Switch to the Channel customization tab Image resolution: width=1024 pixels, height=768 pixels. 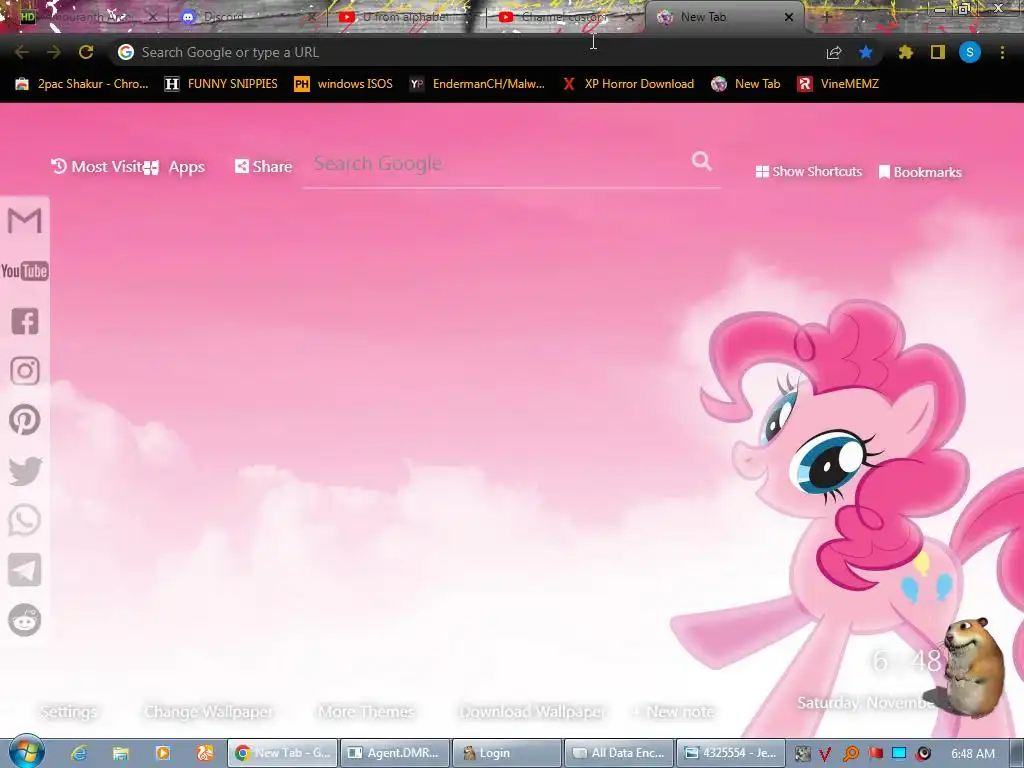566,17
